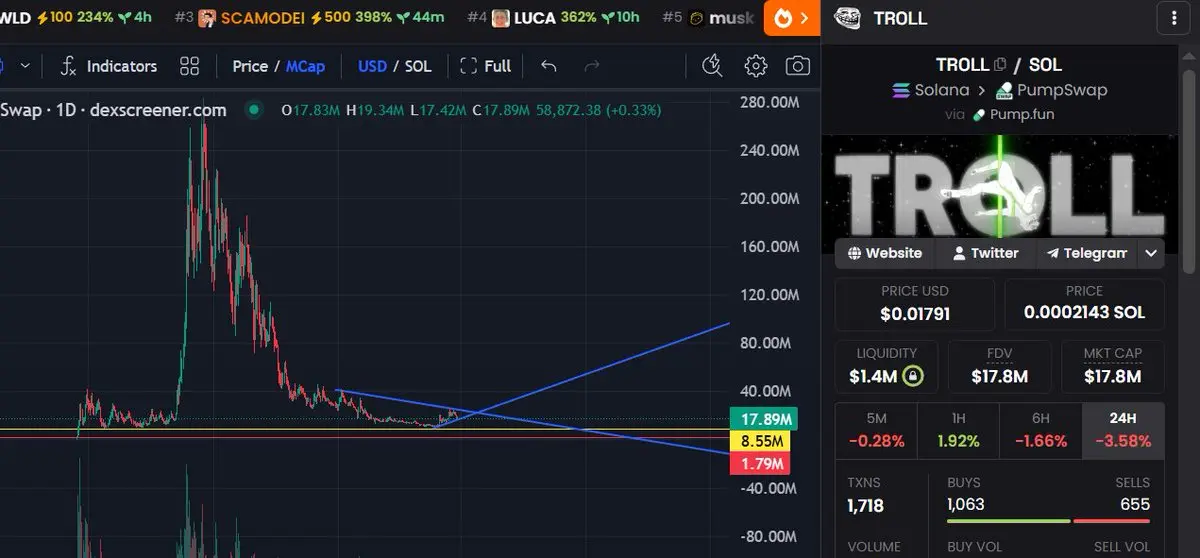Click the Solana chain label

coord(930,90)
